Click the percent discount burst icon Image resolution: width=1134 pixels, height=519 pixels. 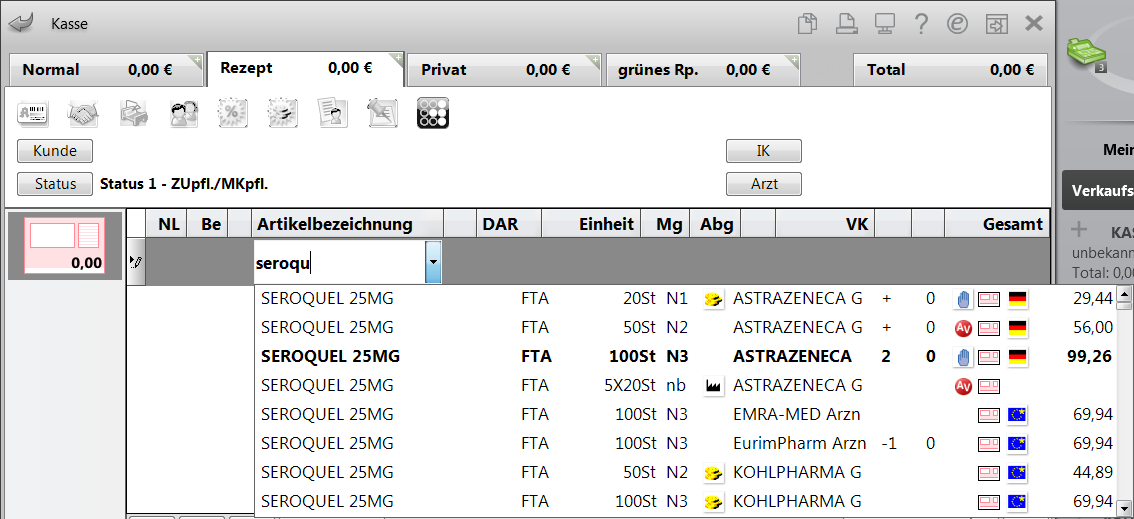point(234,113)
